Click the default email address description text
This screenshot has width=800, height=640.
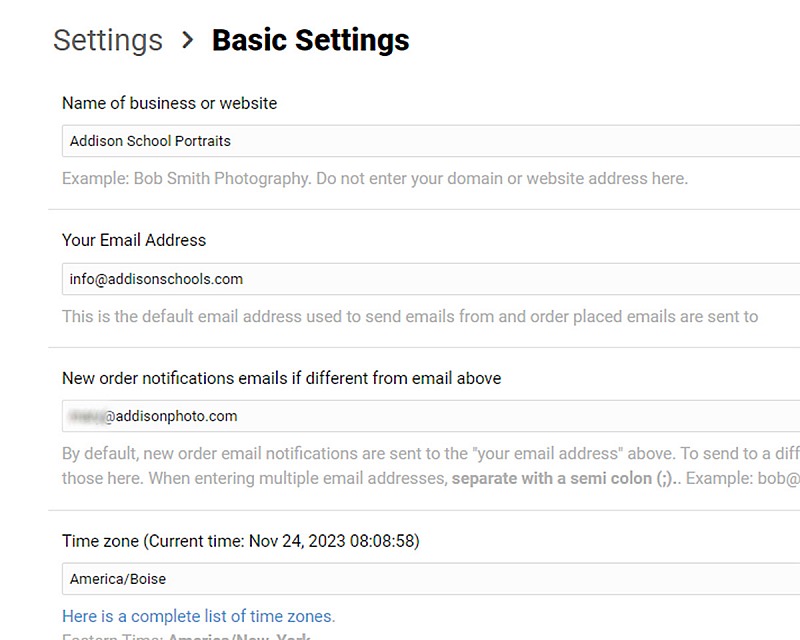(410, 316)
